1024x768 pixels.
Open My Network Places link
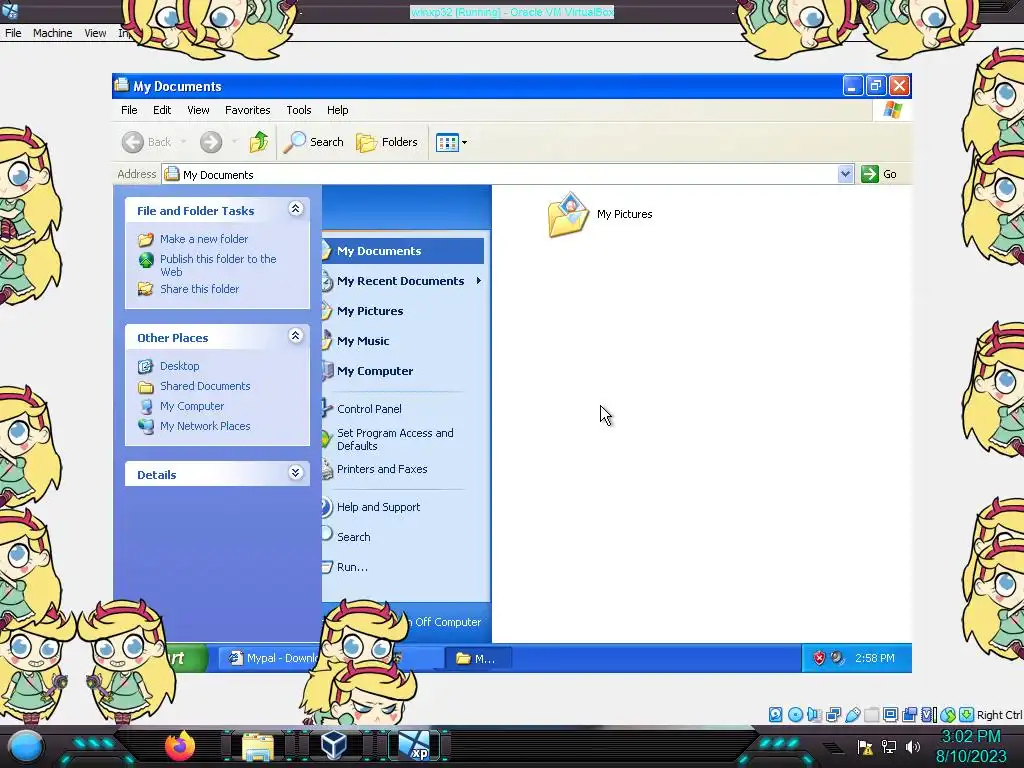tap(205, 426)
